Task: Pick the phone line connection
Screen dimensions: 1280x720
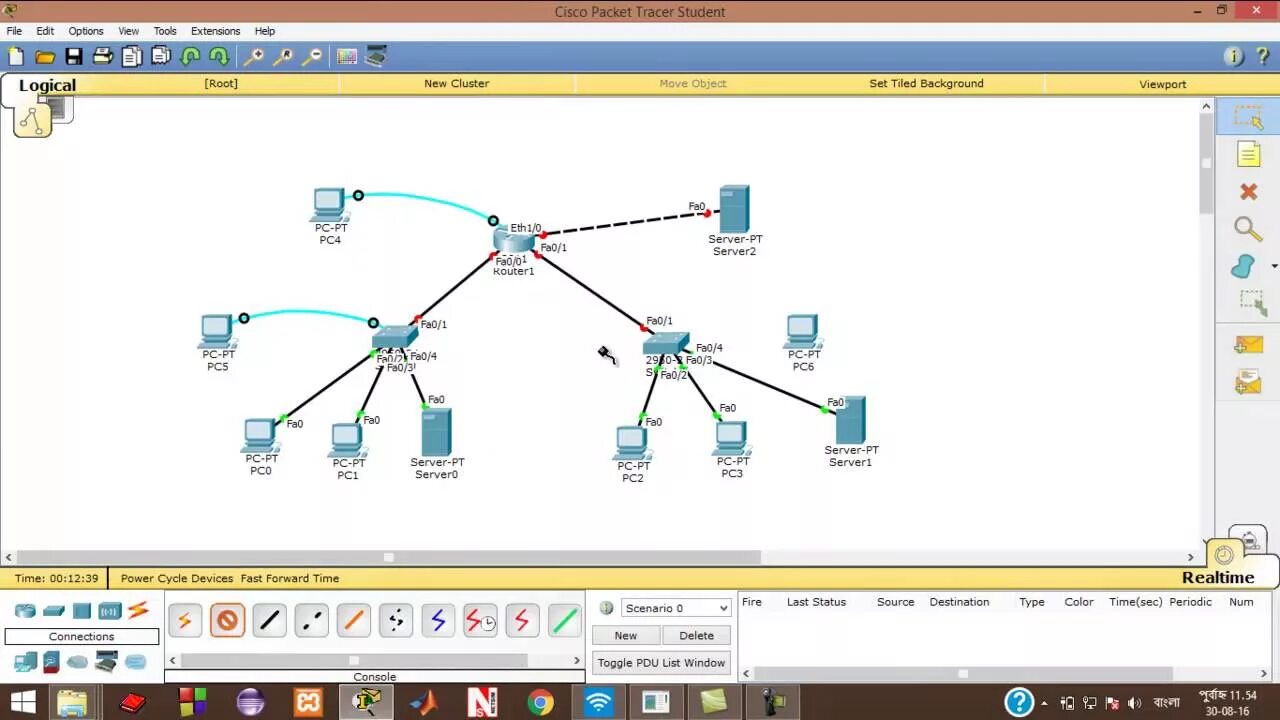Action: [x=395, y=621]
